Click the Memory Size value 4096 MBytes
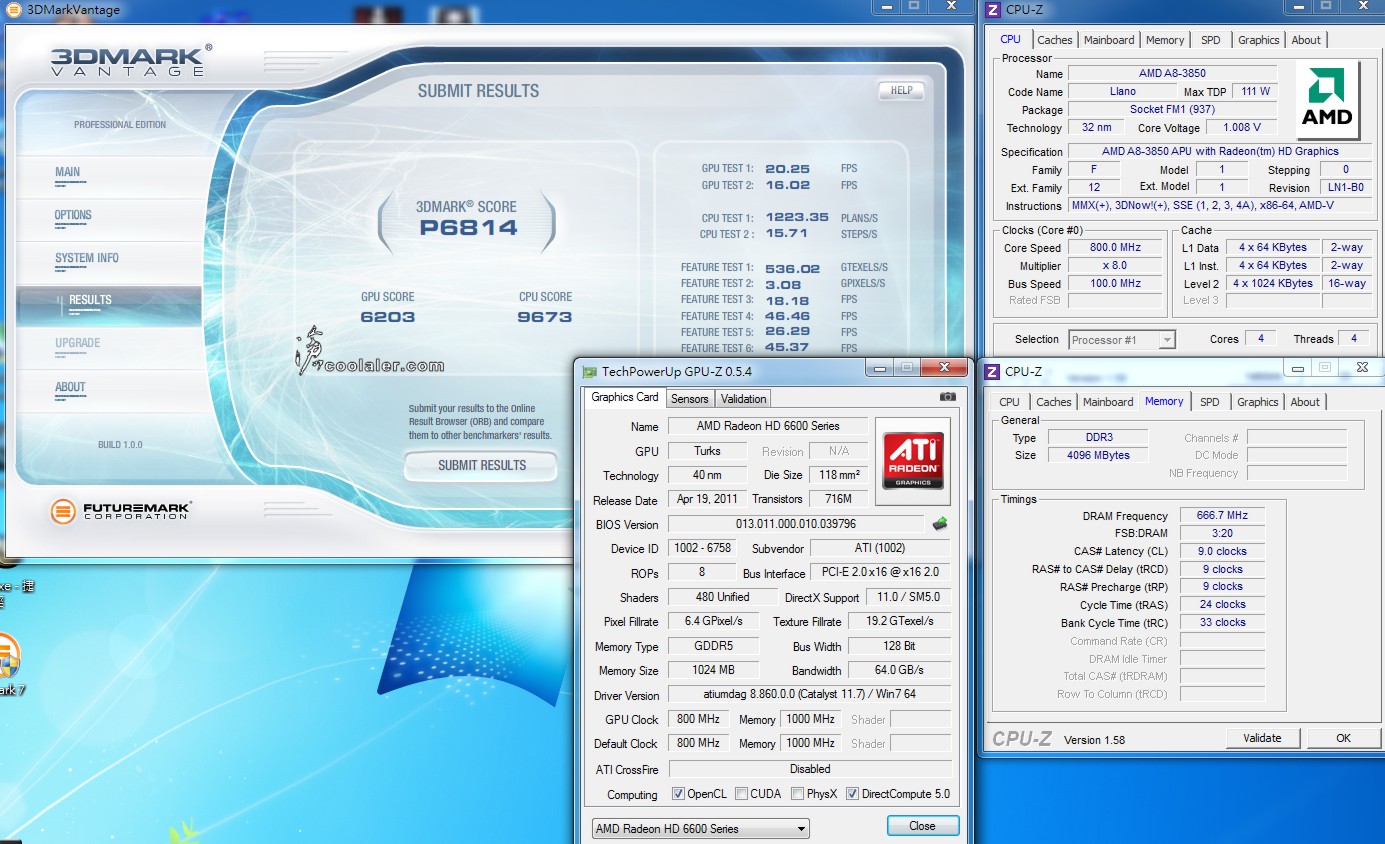 click(x=1098, y=456)
